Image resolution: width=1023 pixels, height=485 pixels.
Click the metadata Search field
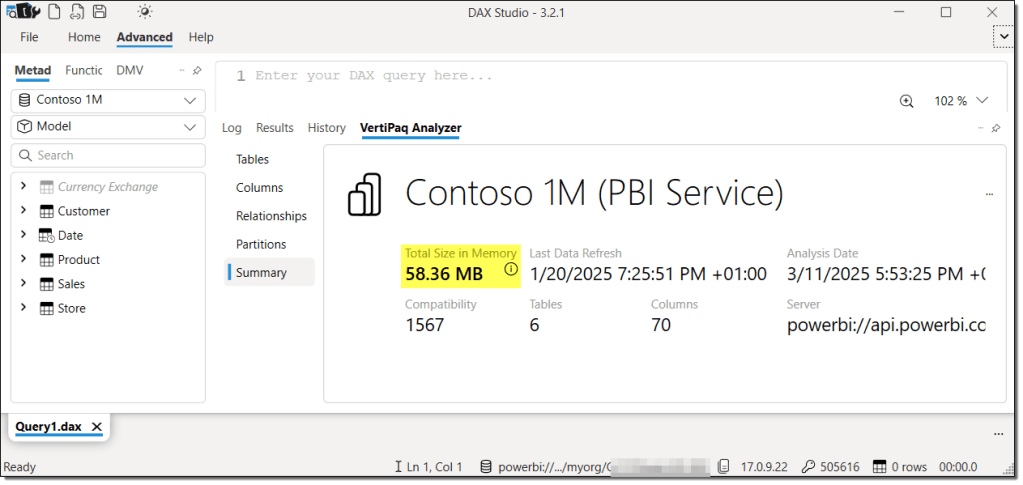coord(108,155)
